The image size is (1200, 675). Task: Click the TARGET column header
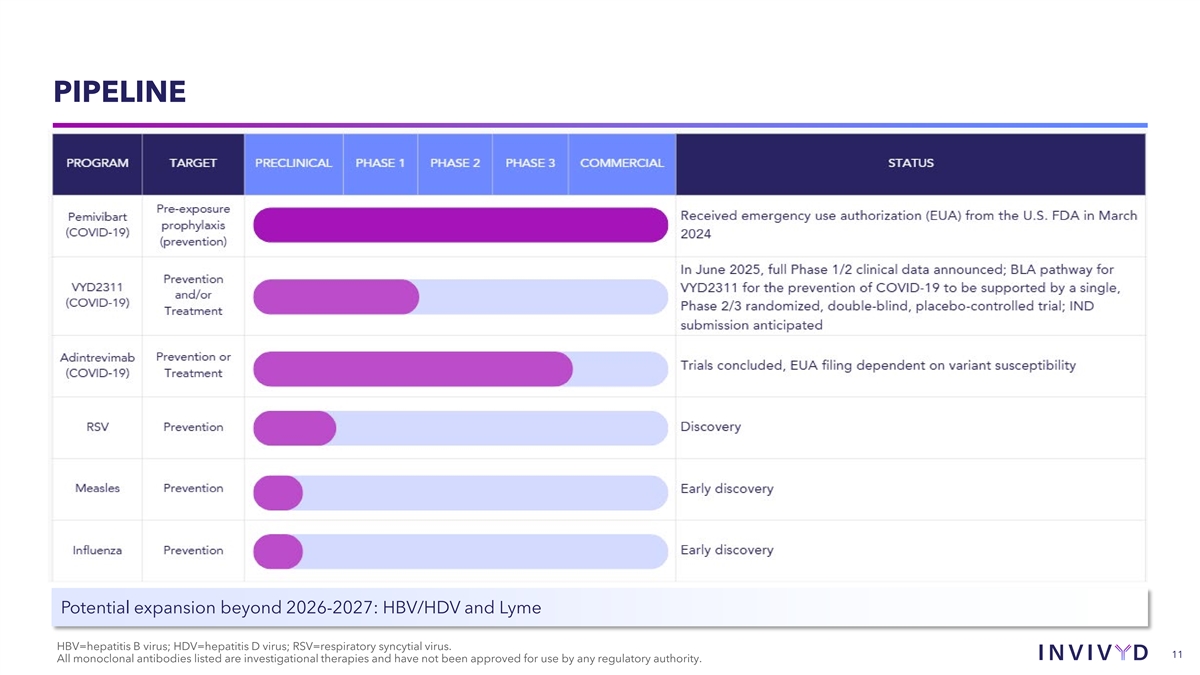point(193,163)
